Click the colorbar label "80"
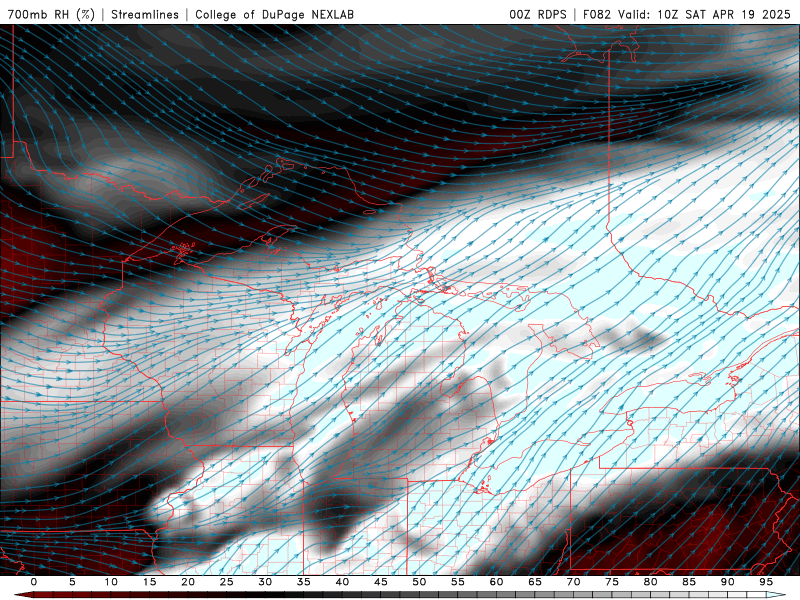The height and width of the screenshot is (600, 800). (x=651, y=582)
